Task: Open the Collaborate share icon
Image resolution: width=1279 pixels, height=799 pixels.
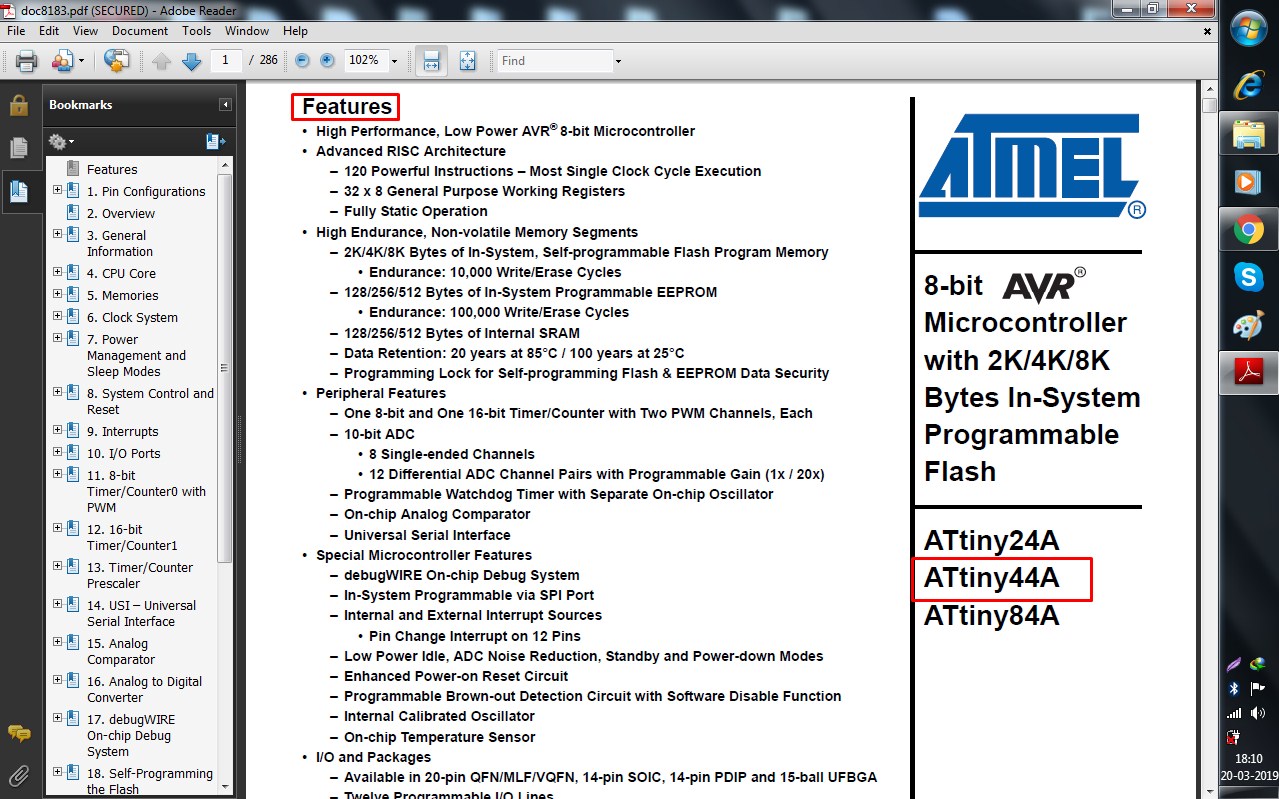Action: click(62, 61)
